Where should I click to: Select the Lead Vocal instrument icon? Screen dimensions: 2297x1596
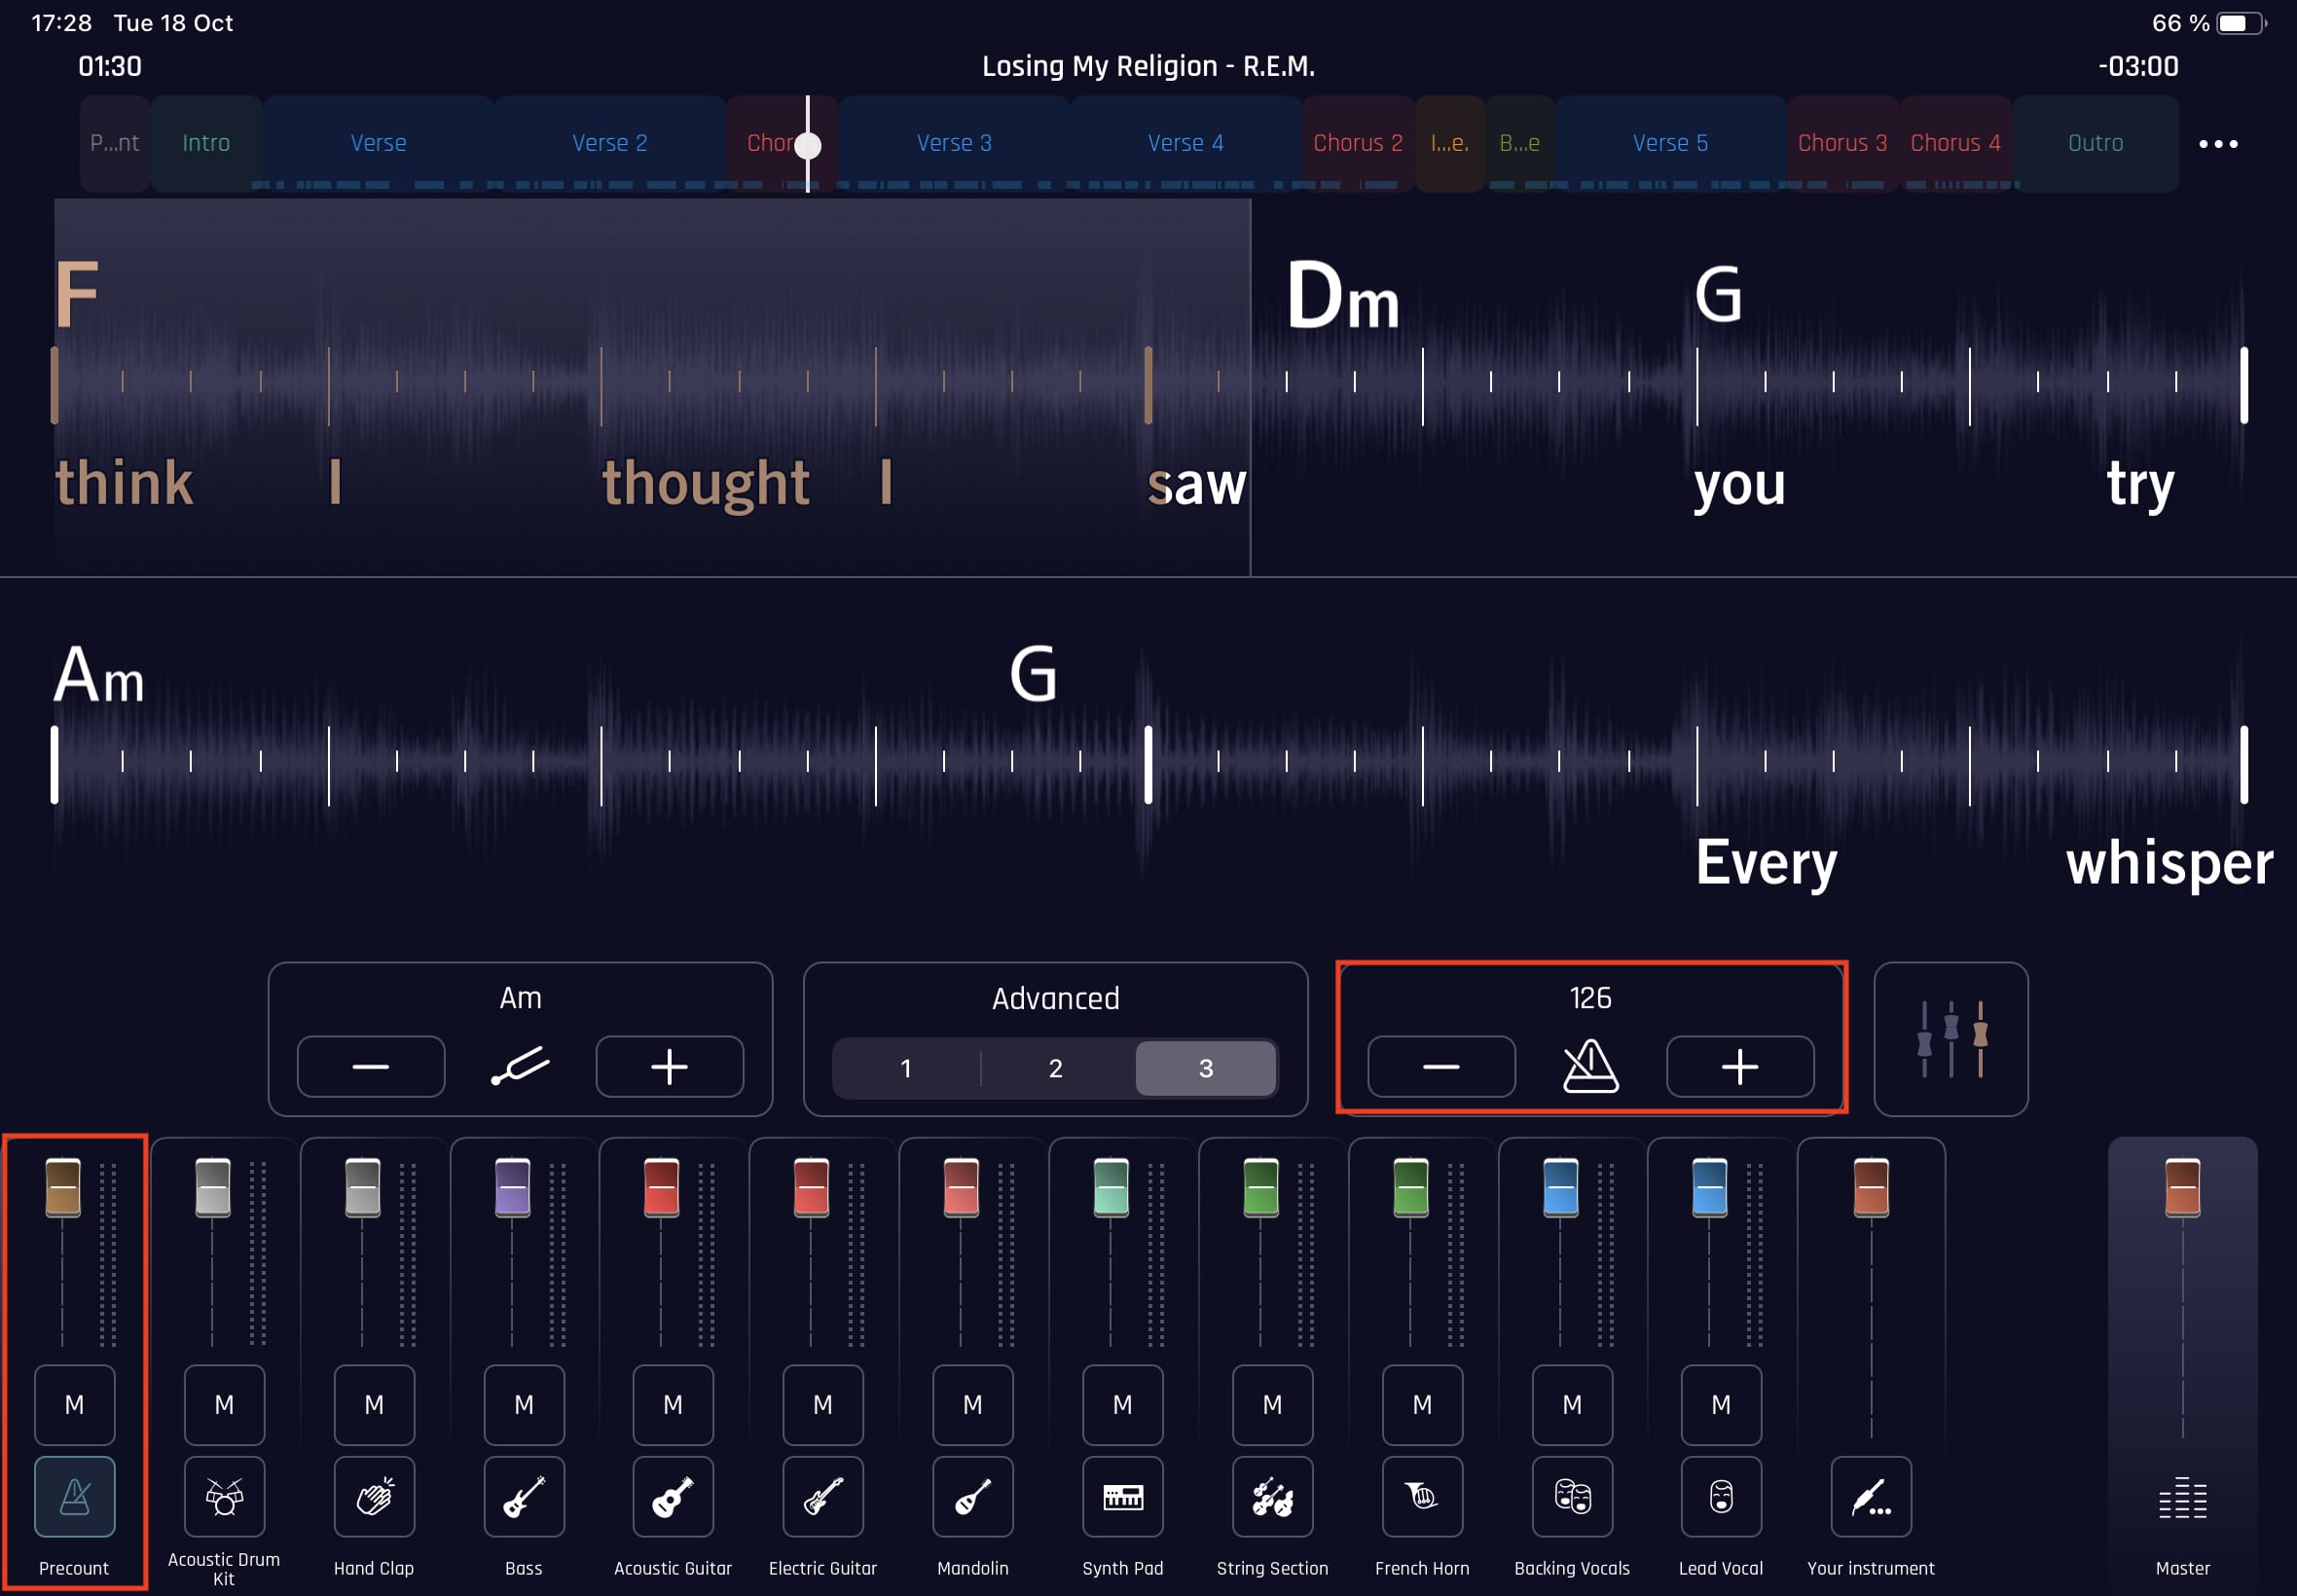[1719, 1497]
